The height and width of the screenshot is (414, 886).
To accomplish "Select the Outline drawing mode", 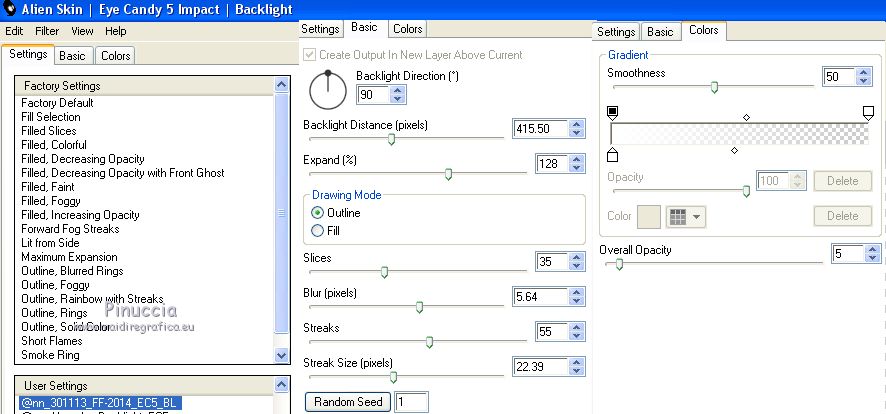I will [x=318, y=213].
